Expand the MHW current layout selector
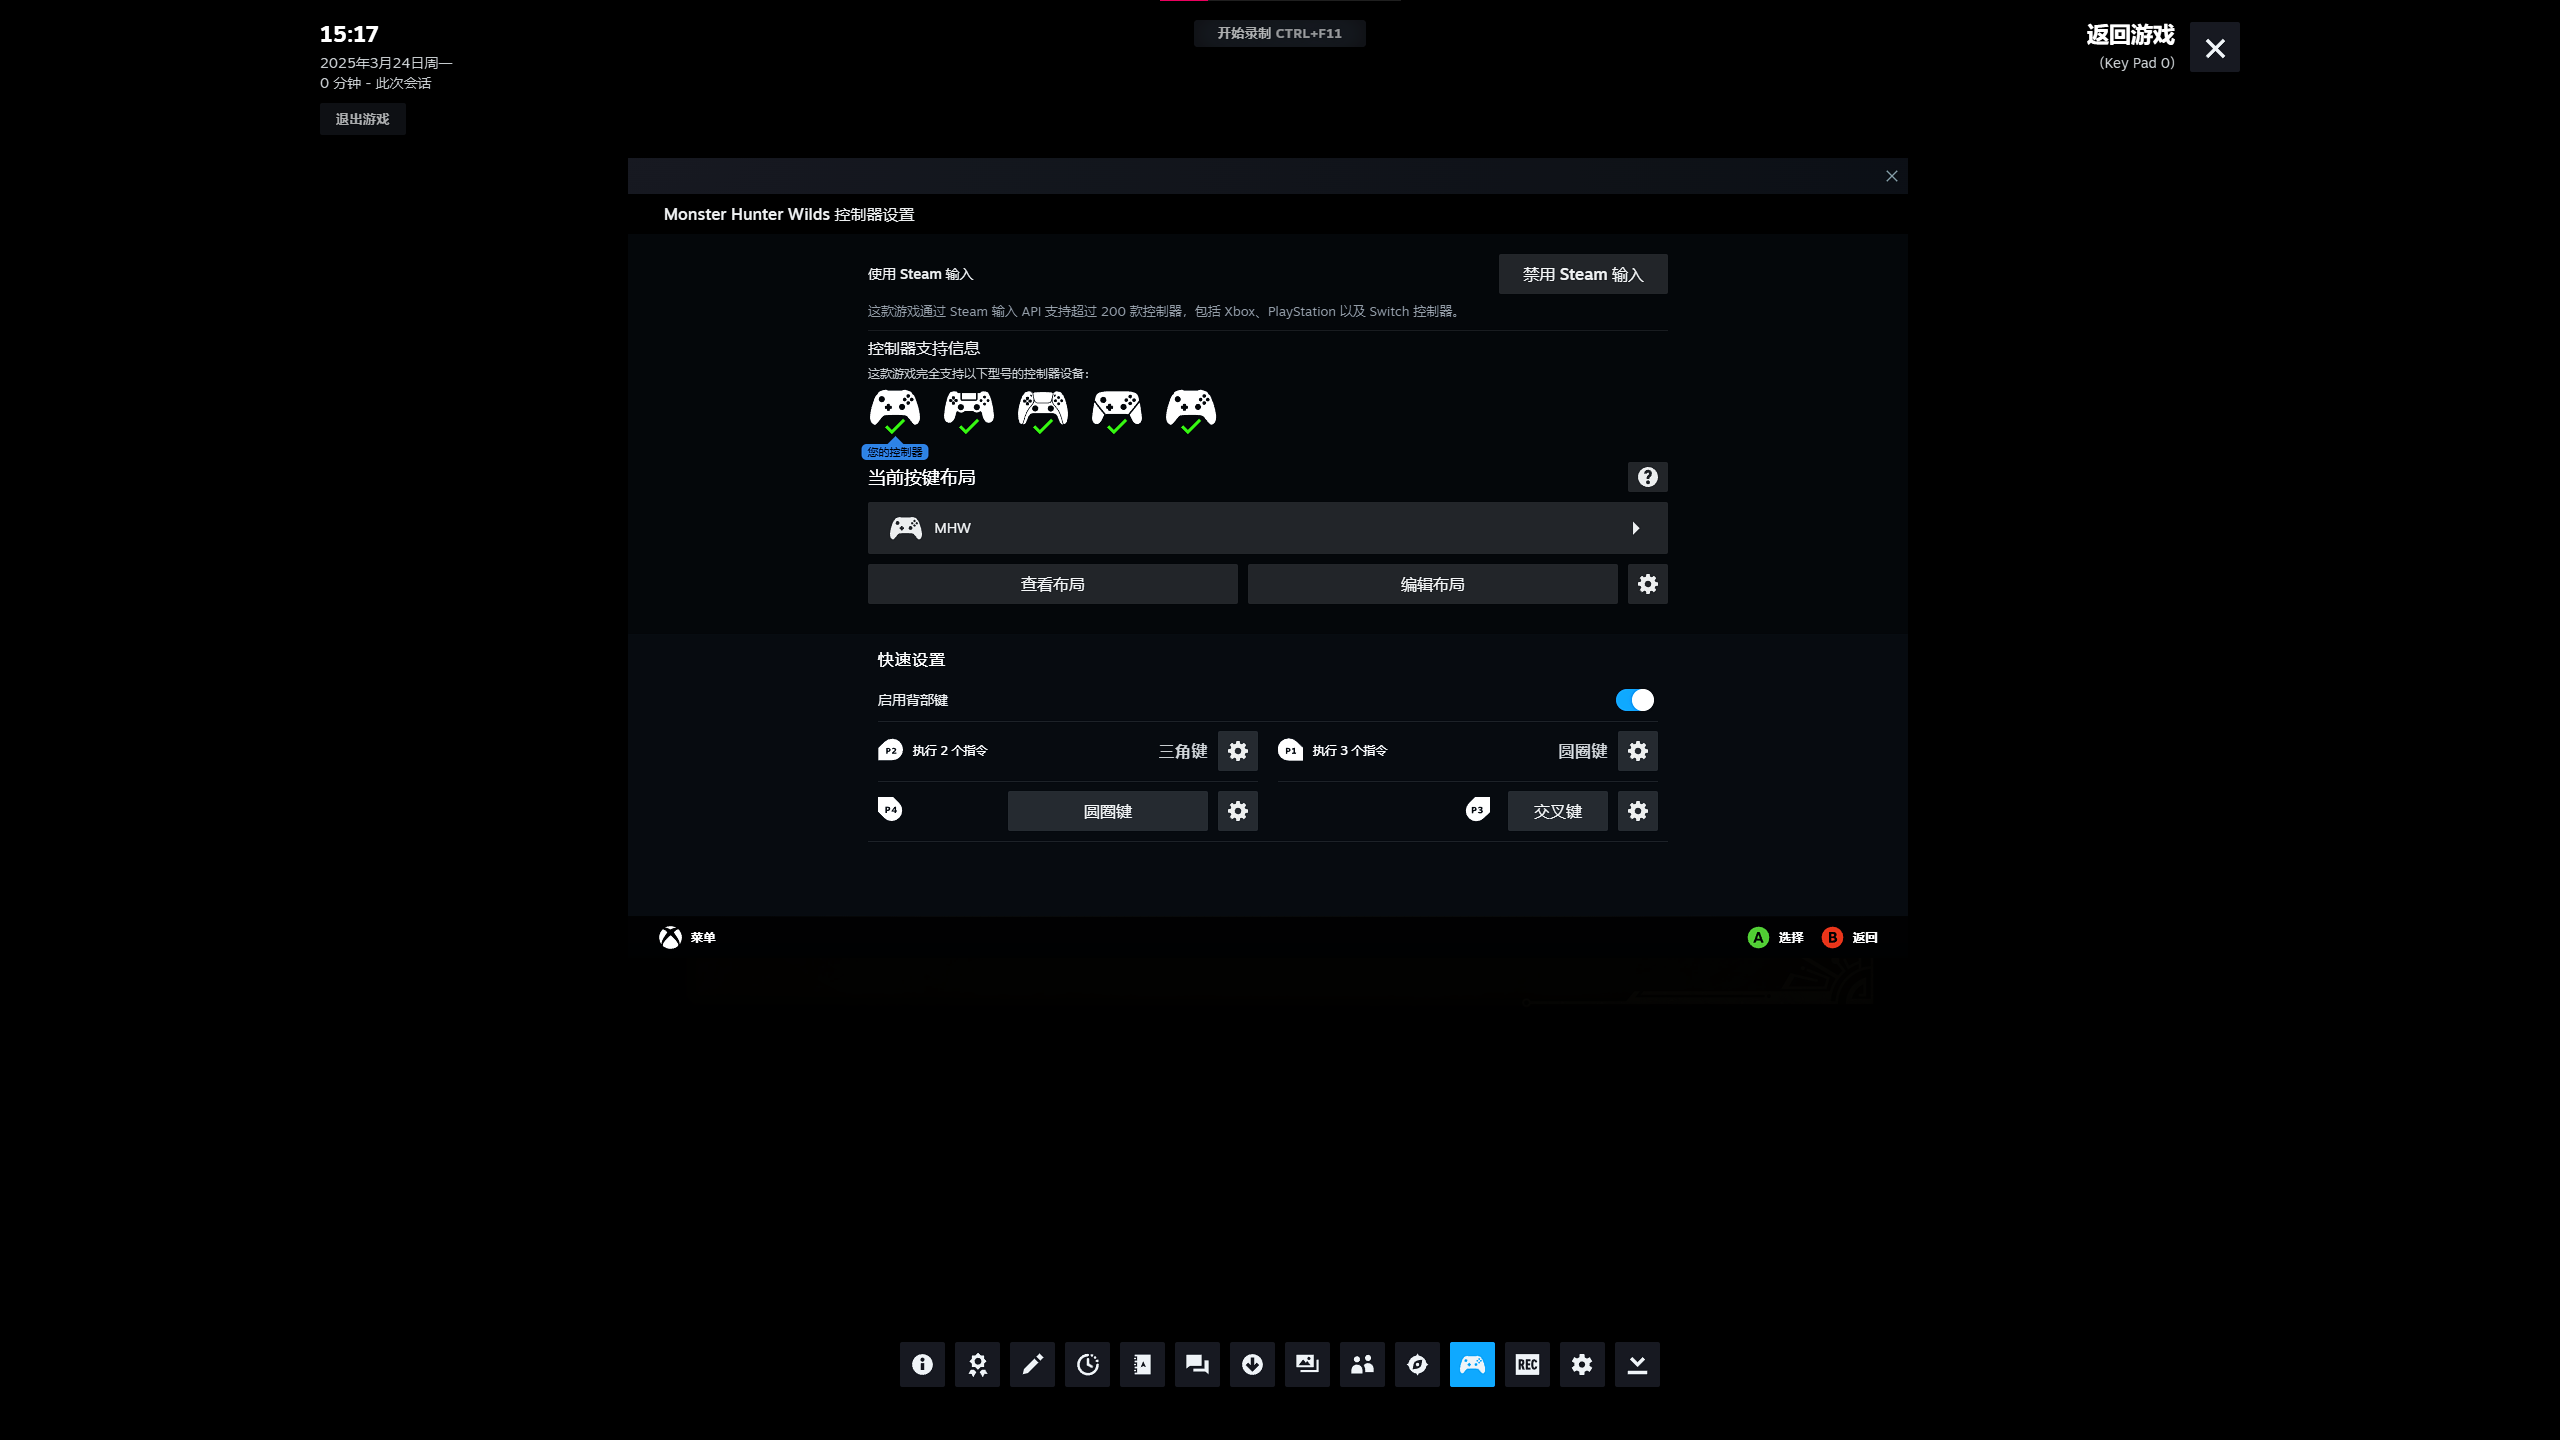This screenshot has height=1440, width=2560. (1267, 528)
